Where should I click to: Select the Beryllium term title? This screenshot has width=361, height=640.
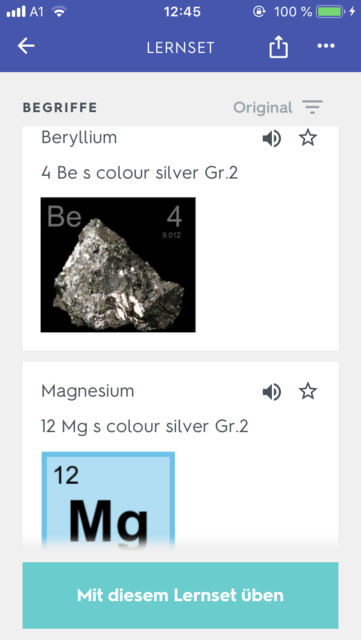click(x=79, y=138)
